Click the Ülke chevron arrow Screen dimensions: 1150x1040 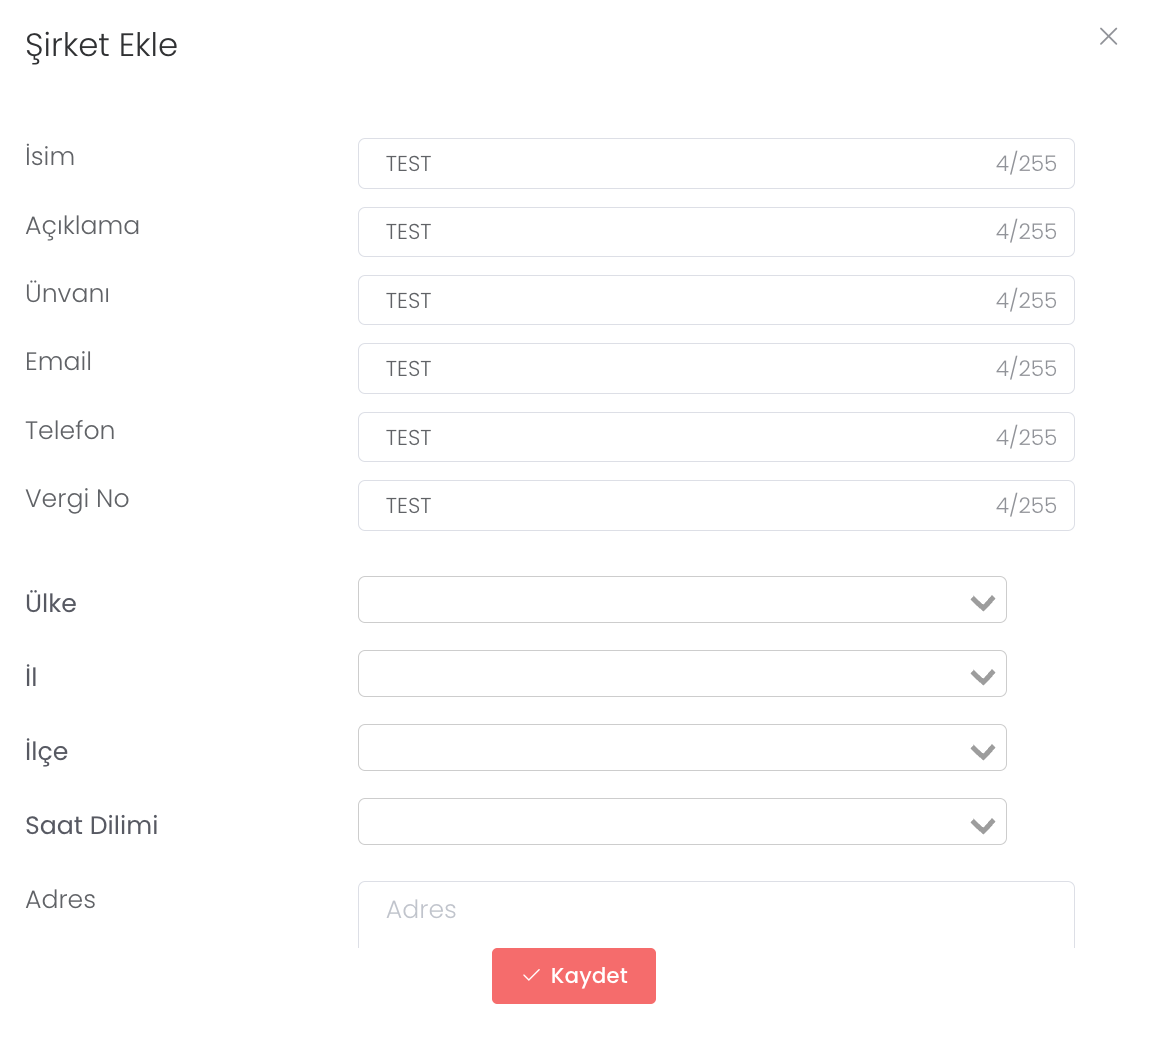(982, 603)
